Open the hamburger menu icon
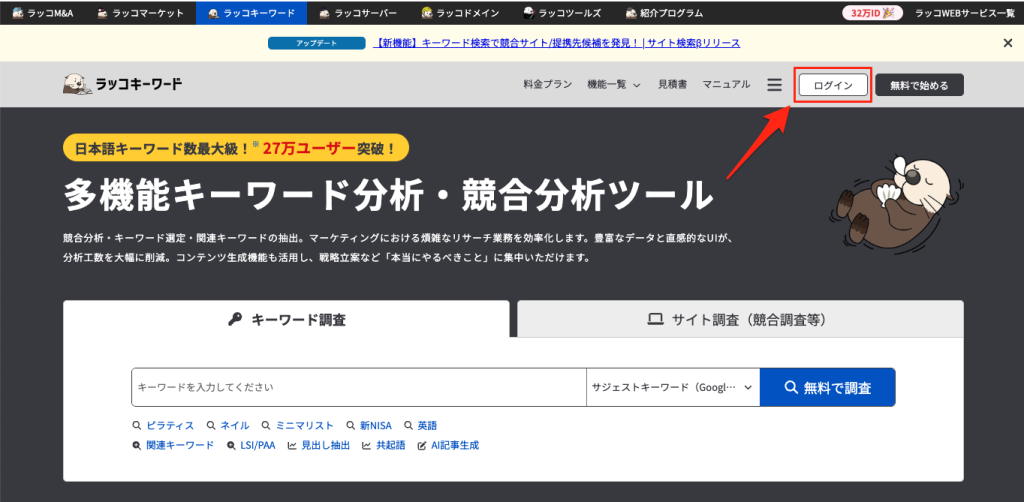 tap(774, 85)
